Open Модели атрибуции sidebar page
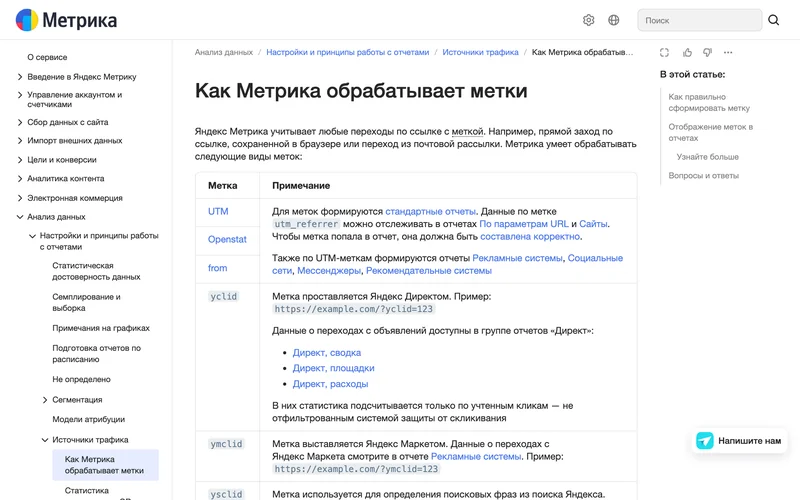Screen dimensions: 800x500 [x=88, y=419]
